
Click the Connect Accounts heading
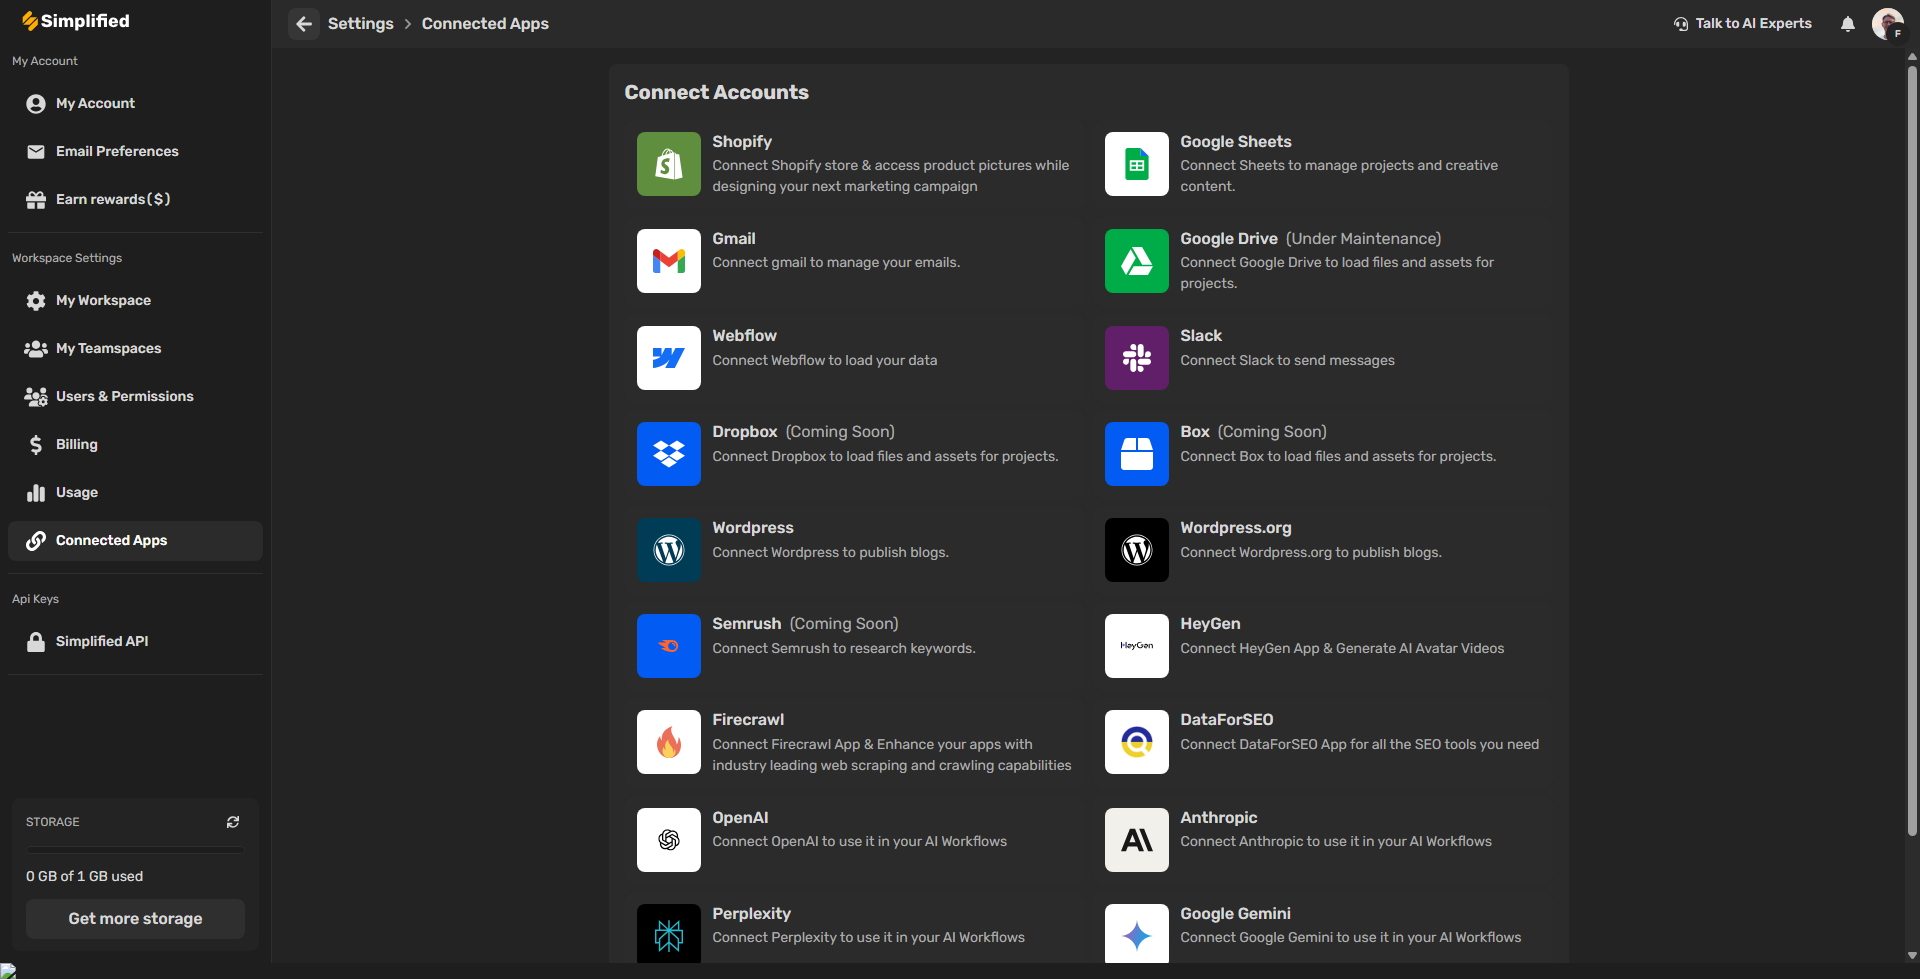point(716,92)
